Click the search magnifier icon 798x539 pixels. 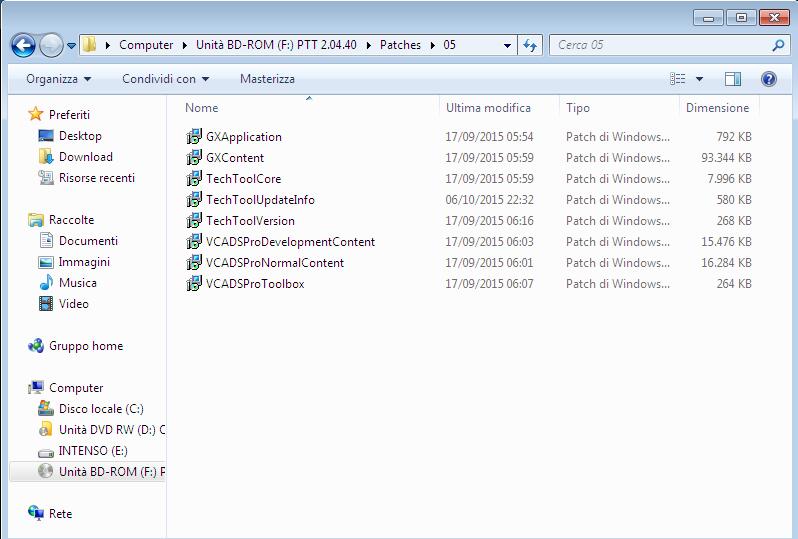[x=778, y=45]
